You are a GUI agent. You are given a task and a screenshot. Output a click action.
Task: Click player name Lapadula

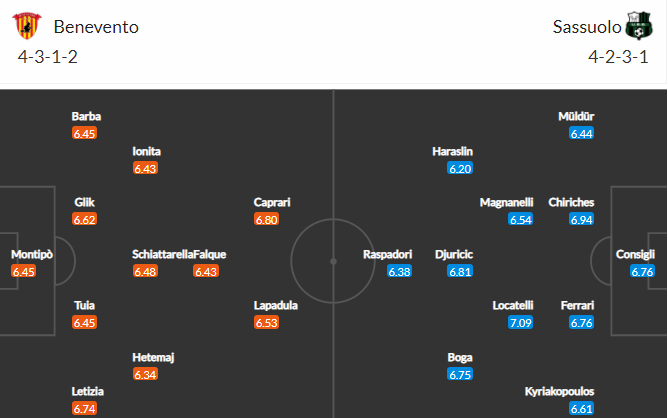coord(276,305)
